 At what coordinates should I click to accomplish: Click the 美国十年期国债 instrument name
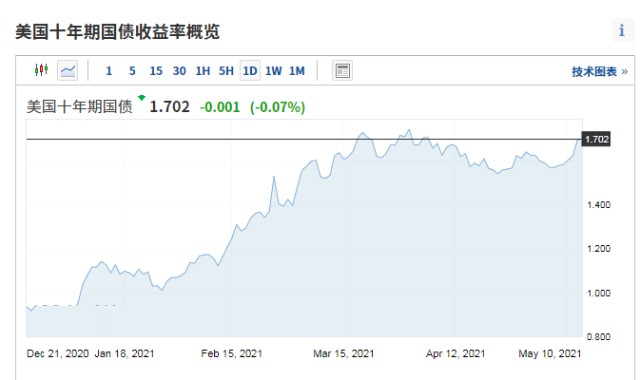pos(80,107)
